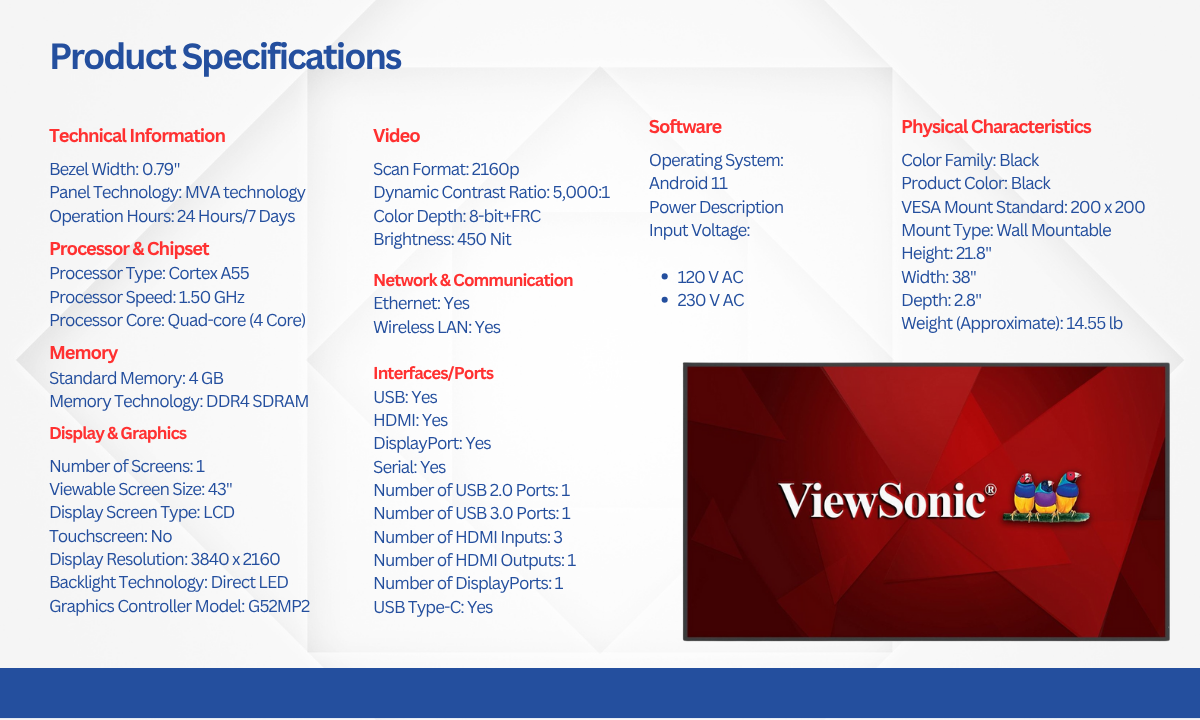Select 'Color Family: Black' line
1200x720 pixels.
click(x=970, y=160)
